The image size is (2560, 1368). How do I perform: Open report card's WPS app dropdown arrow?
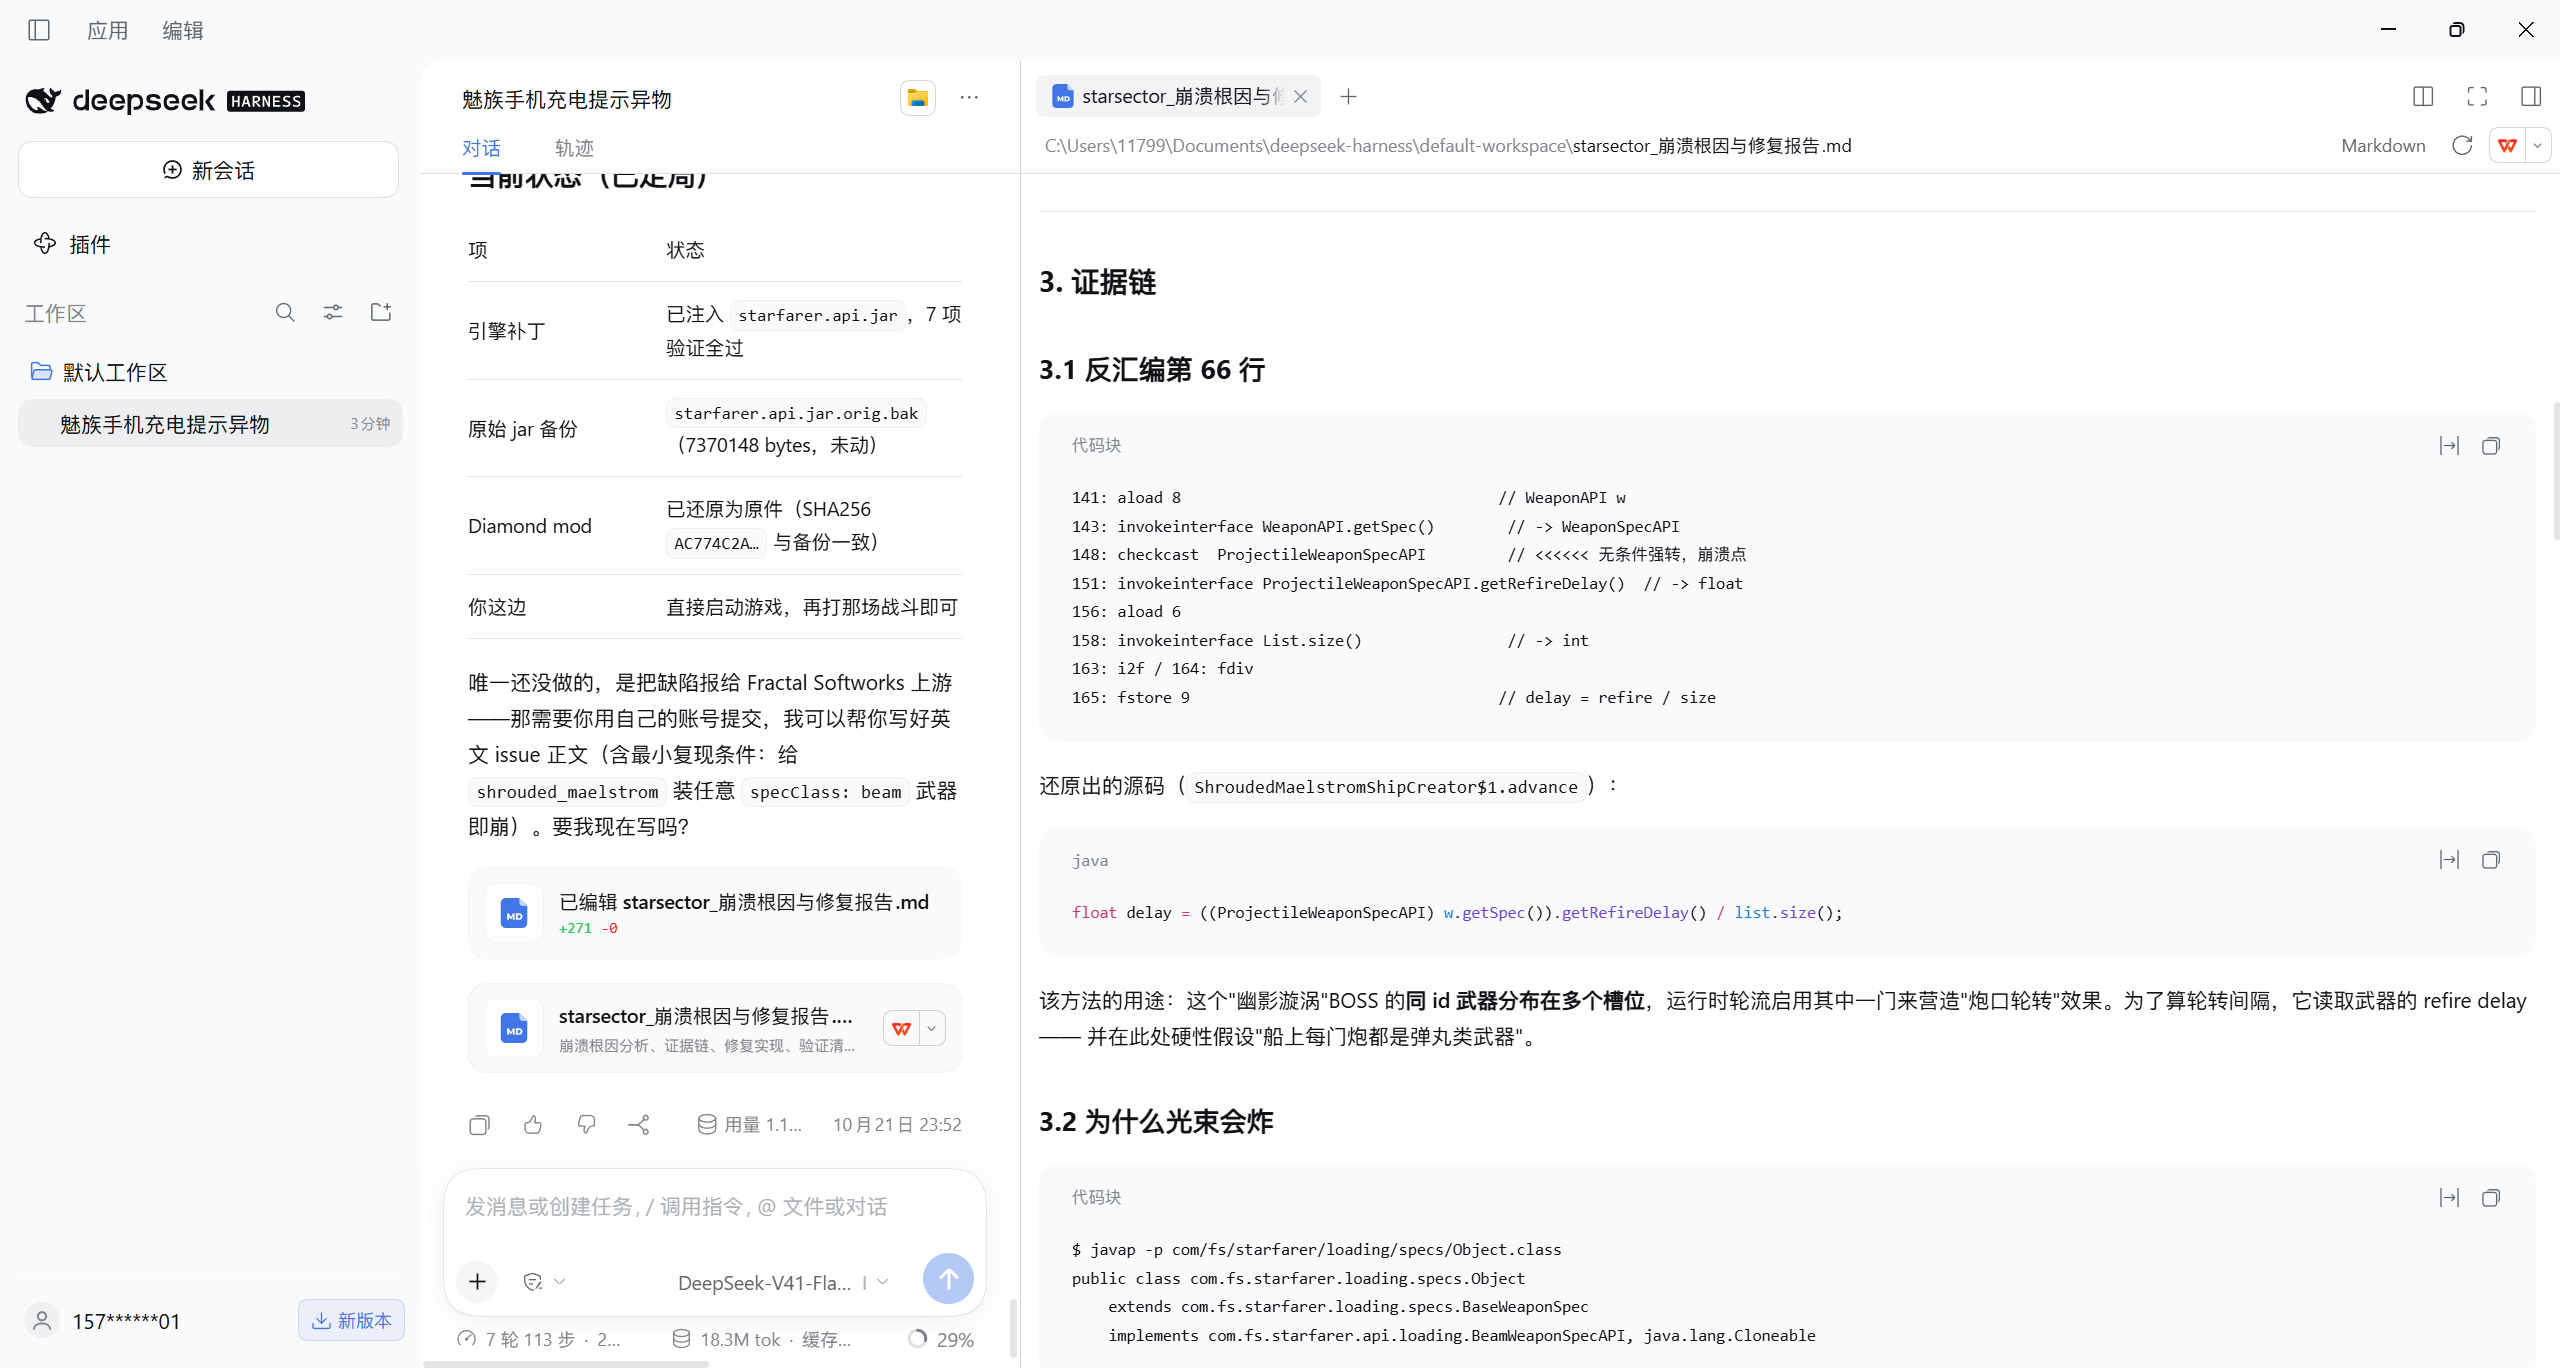click(932, 1028)
